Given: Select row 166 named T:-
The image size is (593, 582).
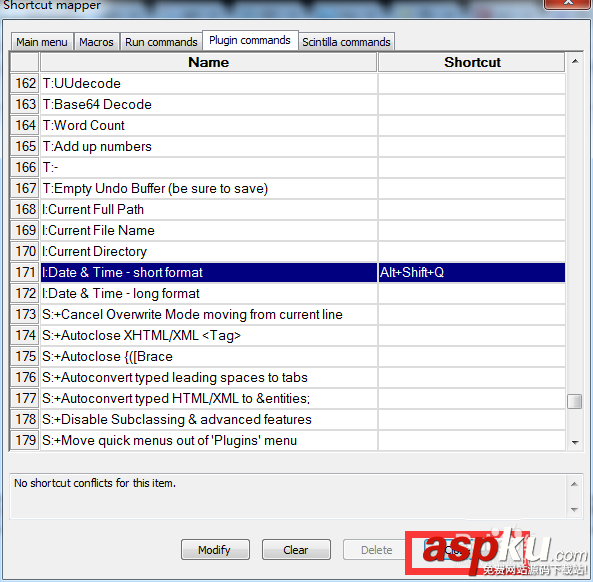Looking at the screenshot, I should (288, 168).
